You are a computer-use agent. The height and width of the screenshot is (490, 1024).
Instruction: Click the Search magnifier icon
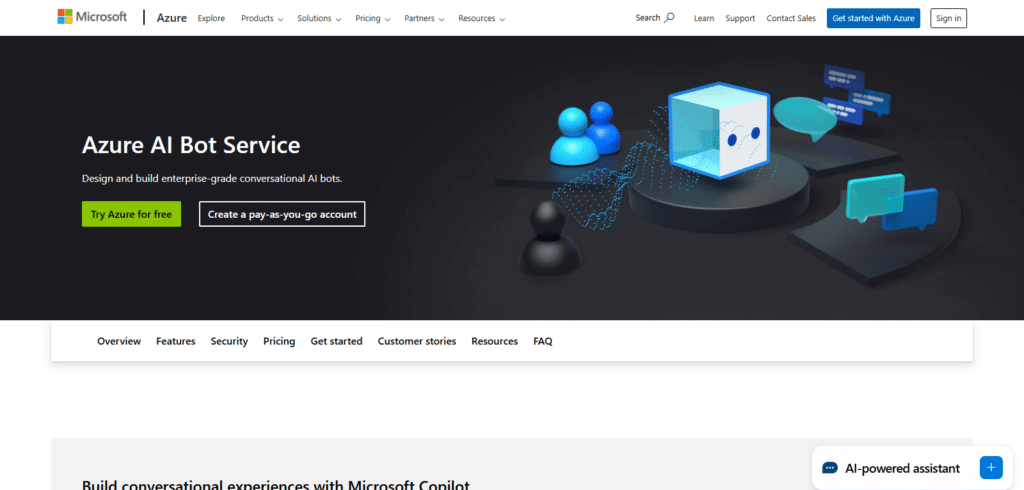pyautogui.click(x=669, y=18)
